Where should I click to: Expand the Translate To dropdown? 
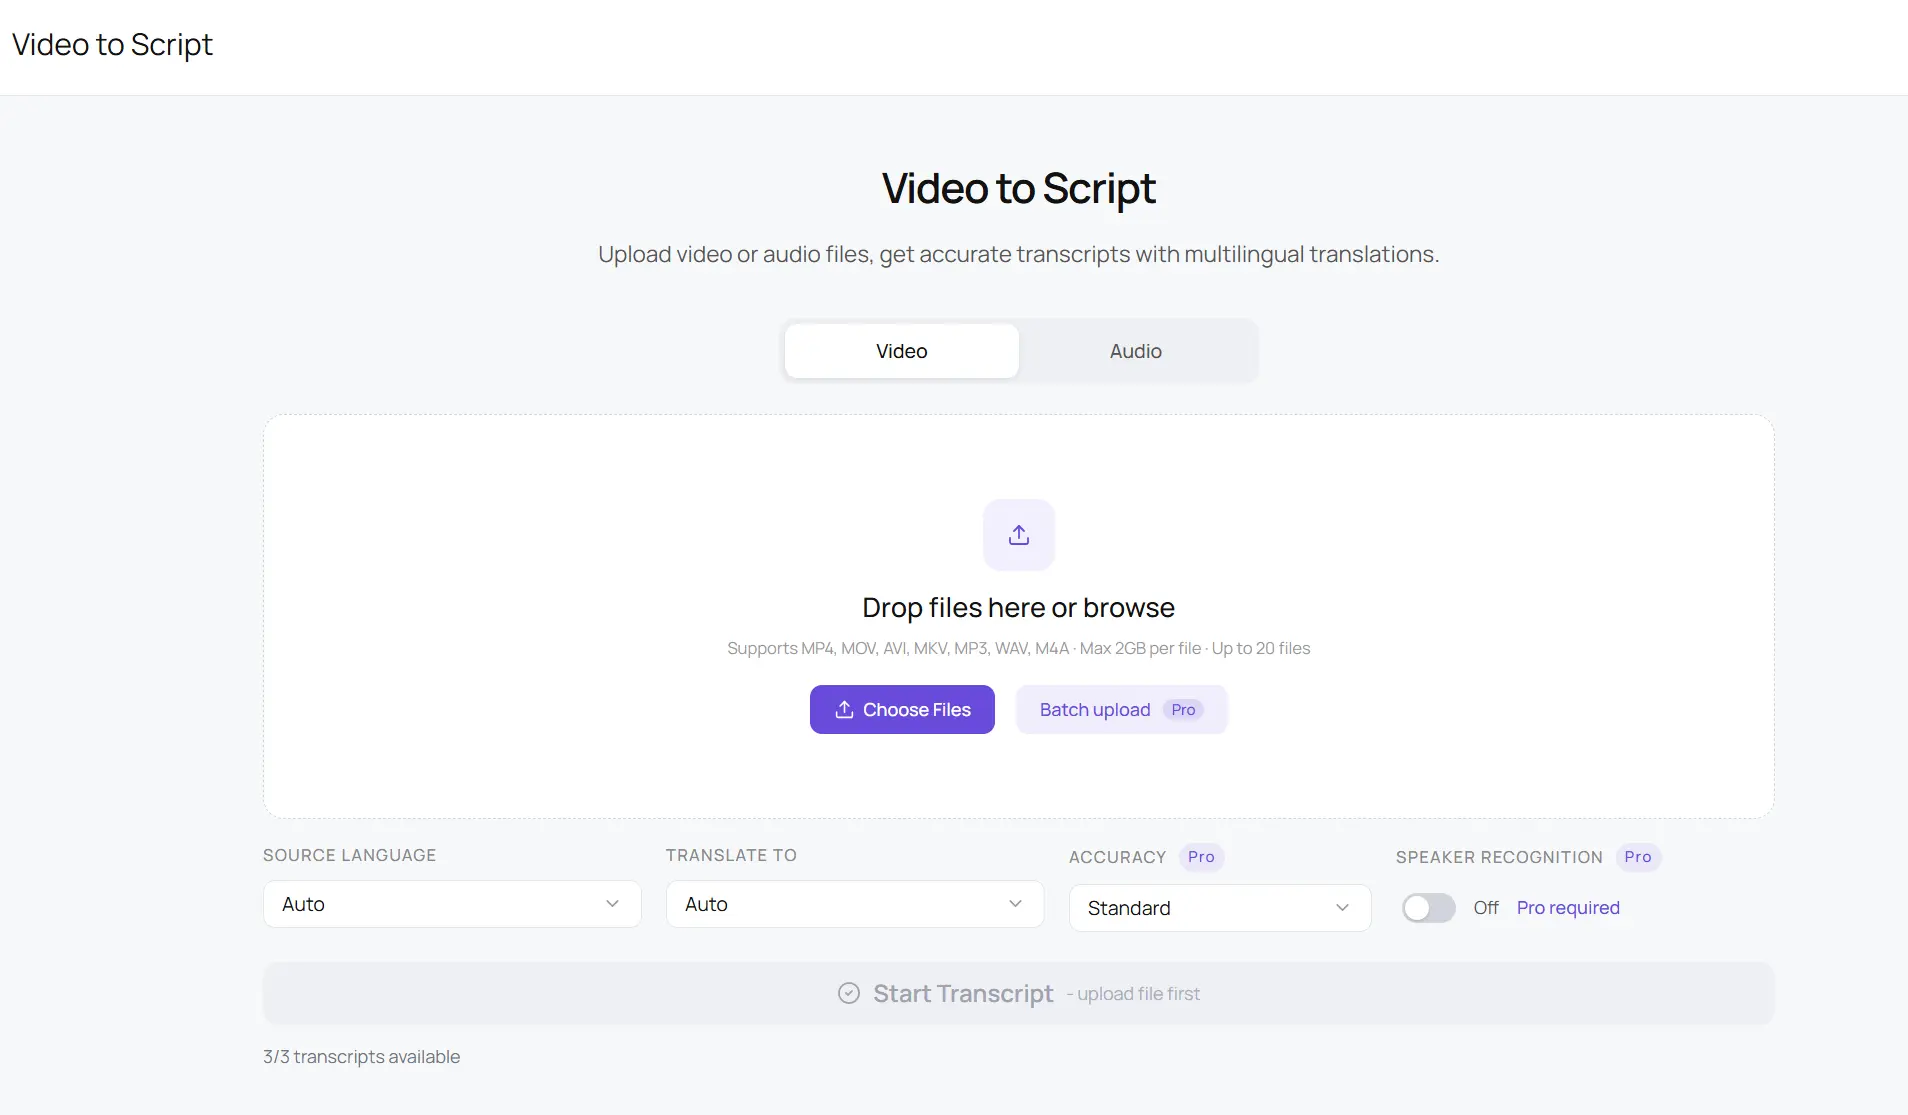[x=854, y=904]
